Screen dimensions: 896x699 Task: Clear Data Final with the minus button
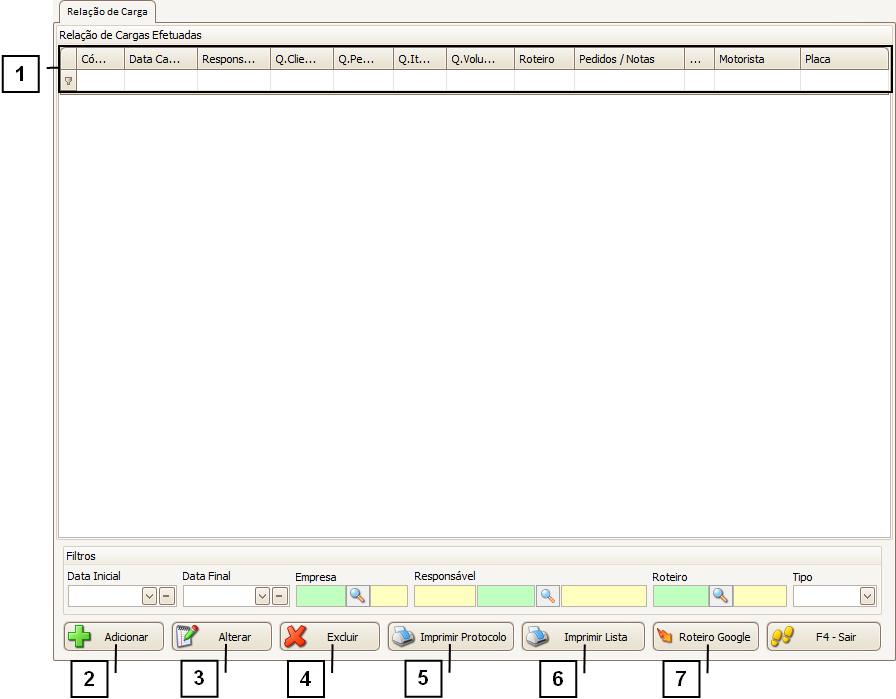(x=280, y=596)
